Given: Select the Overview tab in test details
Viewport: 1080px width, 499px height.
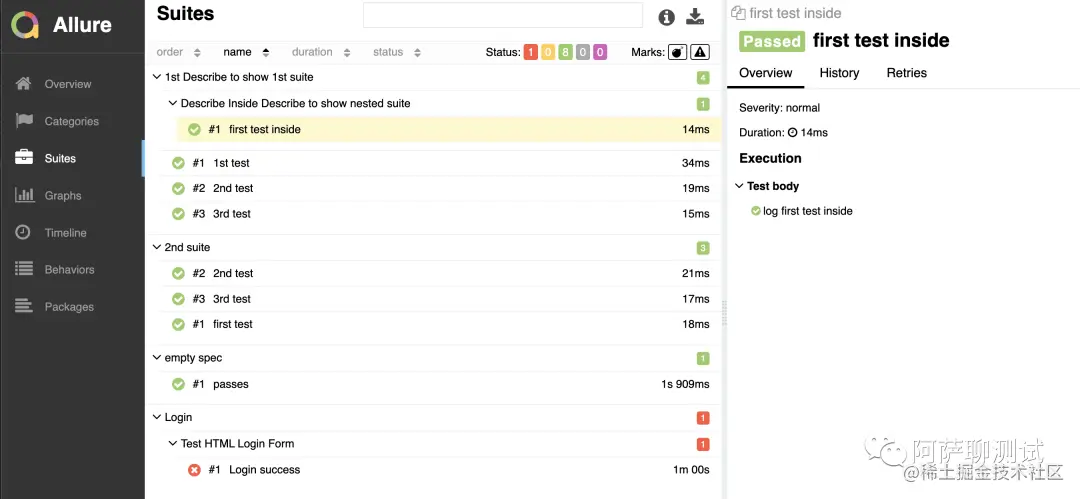Looking at the screenshot, I should pyautogui.click(x=765, y=73).
